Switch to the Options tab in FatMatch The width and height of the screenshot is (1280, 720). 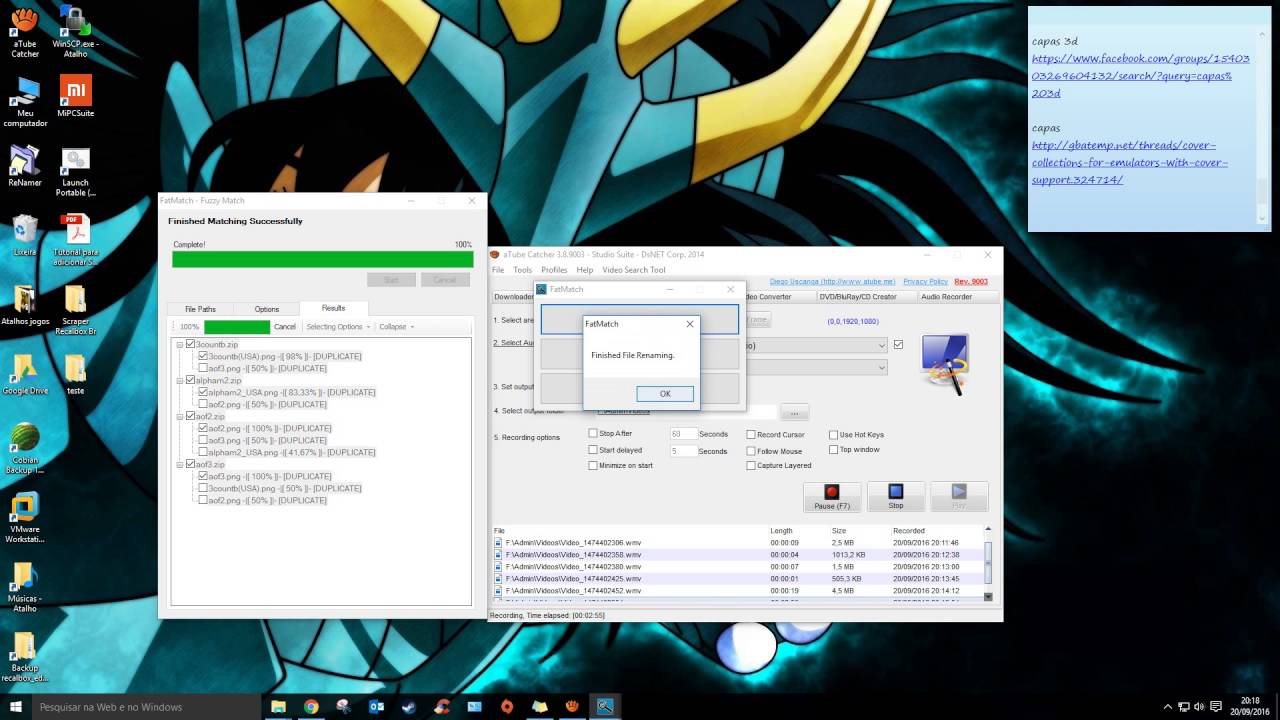266,309
